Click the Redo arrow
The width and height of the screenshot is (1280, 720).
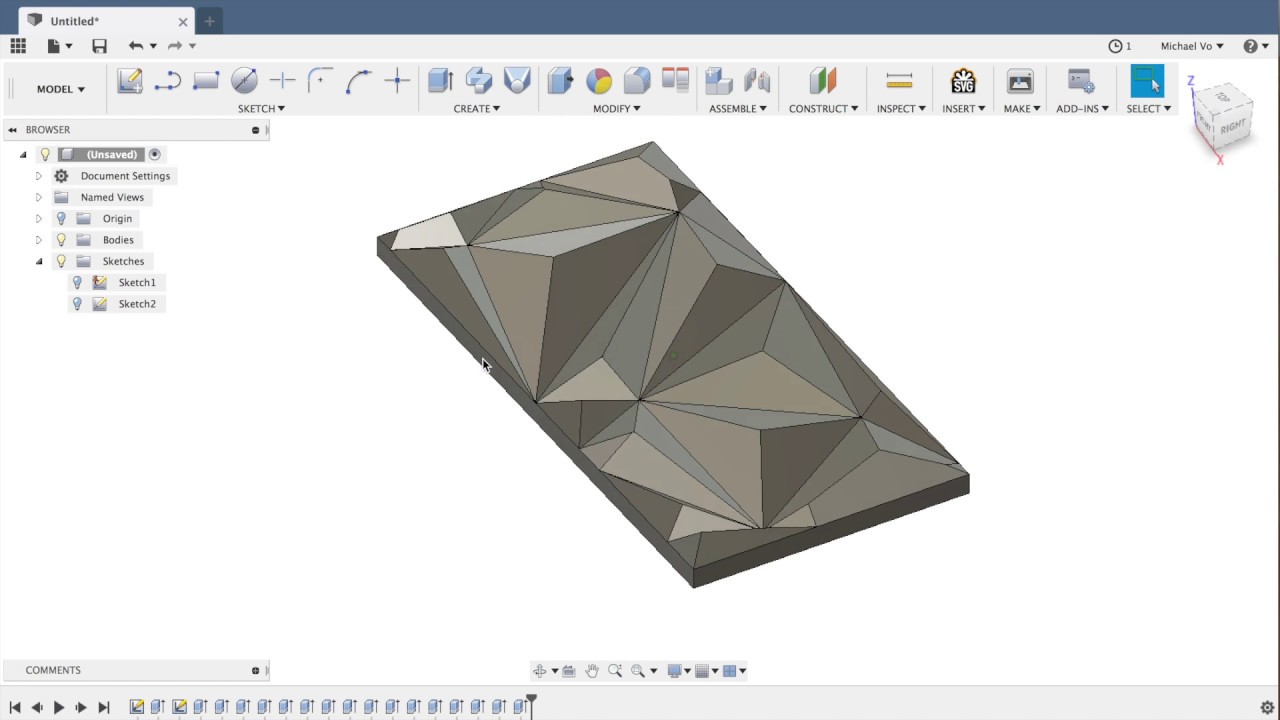click(x=175, y=45)
